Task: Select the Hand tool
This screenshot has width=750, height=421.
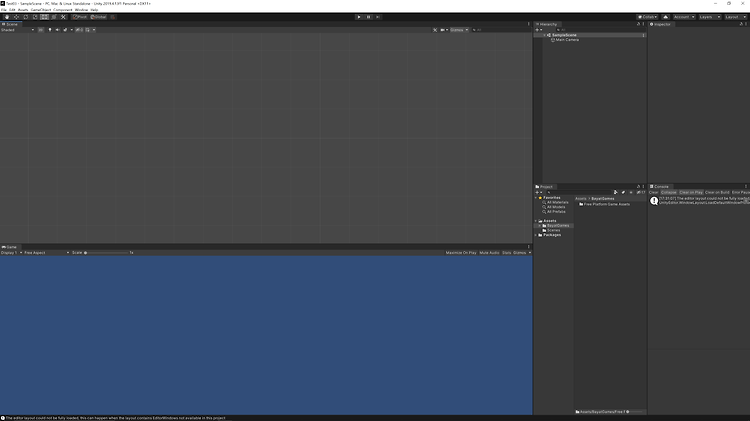Action: [7, 17]
